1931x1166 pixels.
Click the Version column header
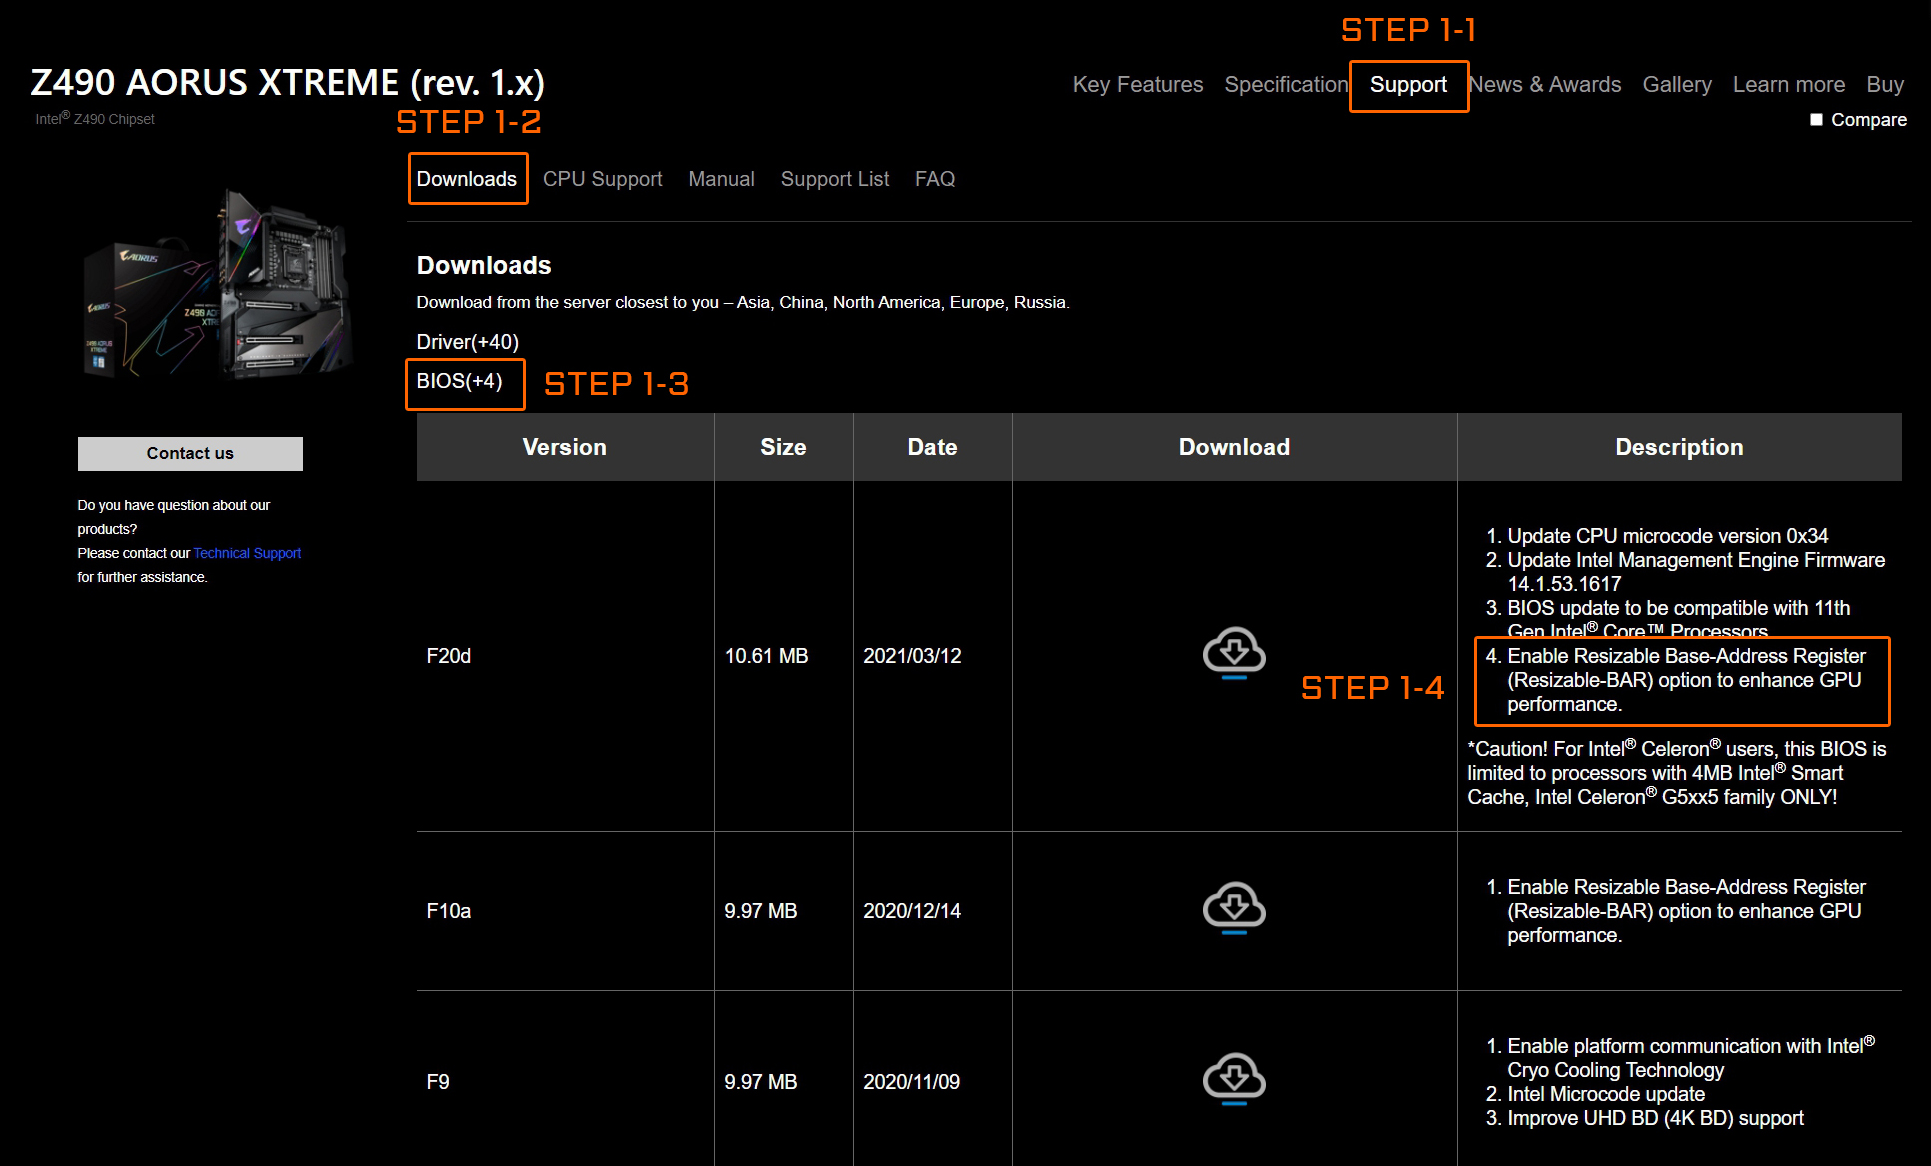click(565, 447)
